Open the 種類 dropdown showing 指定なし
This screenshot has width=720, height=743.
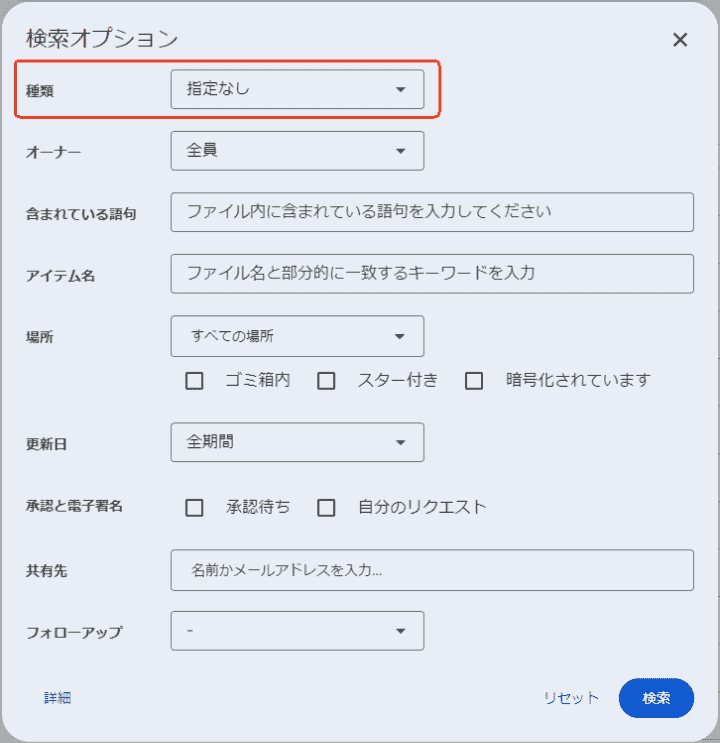pos(297,89)
